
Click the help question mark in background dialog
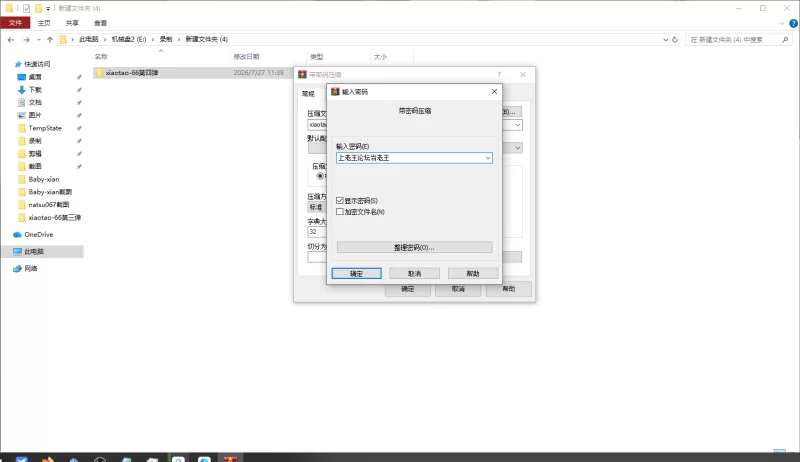tap(499, 74)
